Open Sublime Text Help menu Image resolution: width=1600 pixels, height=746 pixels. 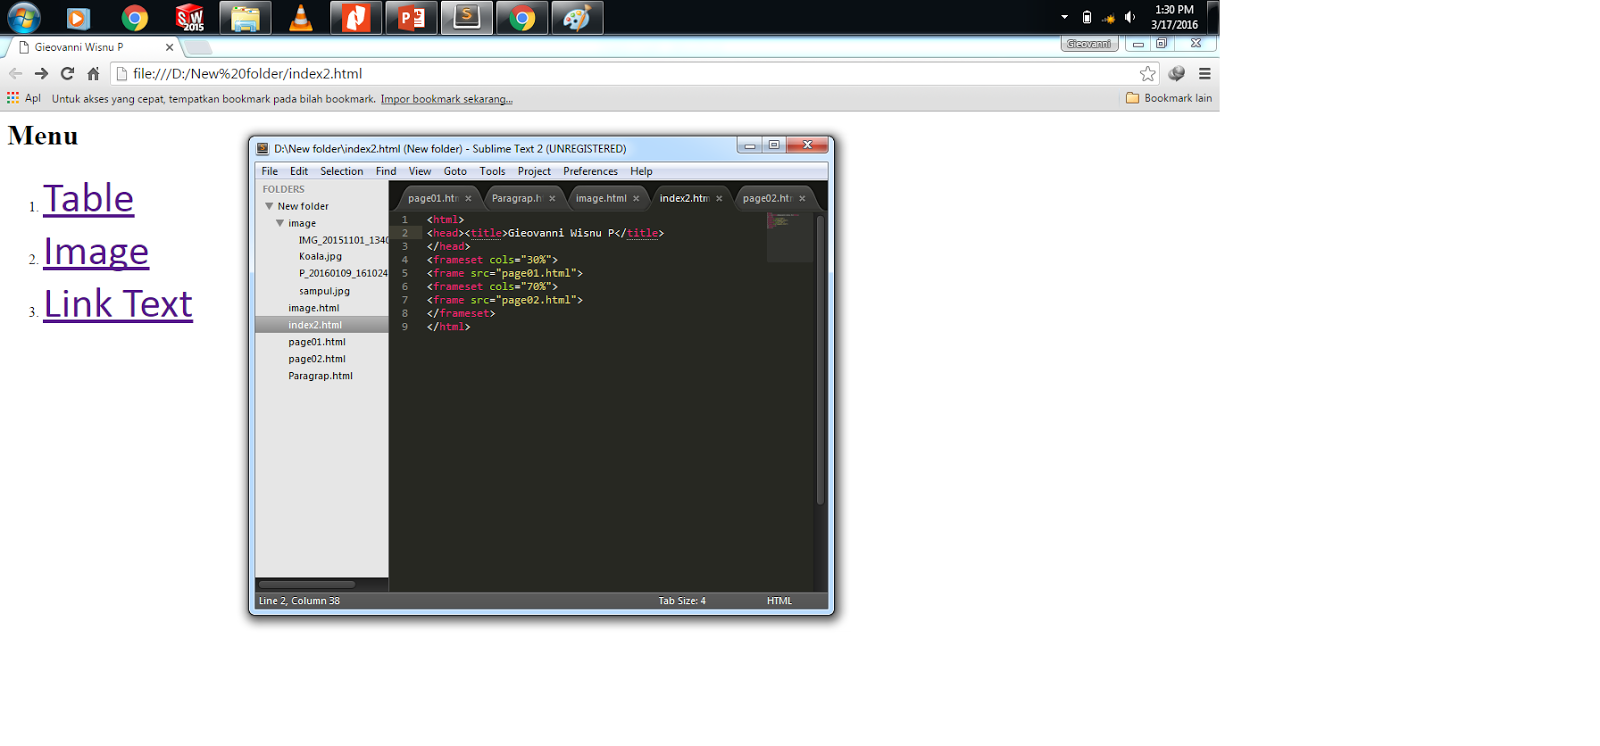(x=641, y=171)
